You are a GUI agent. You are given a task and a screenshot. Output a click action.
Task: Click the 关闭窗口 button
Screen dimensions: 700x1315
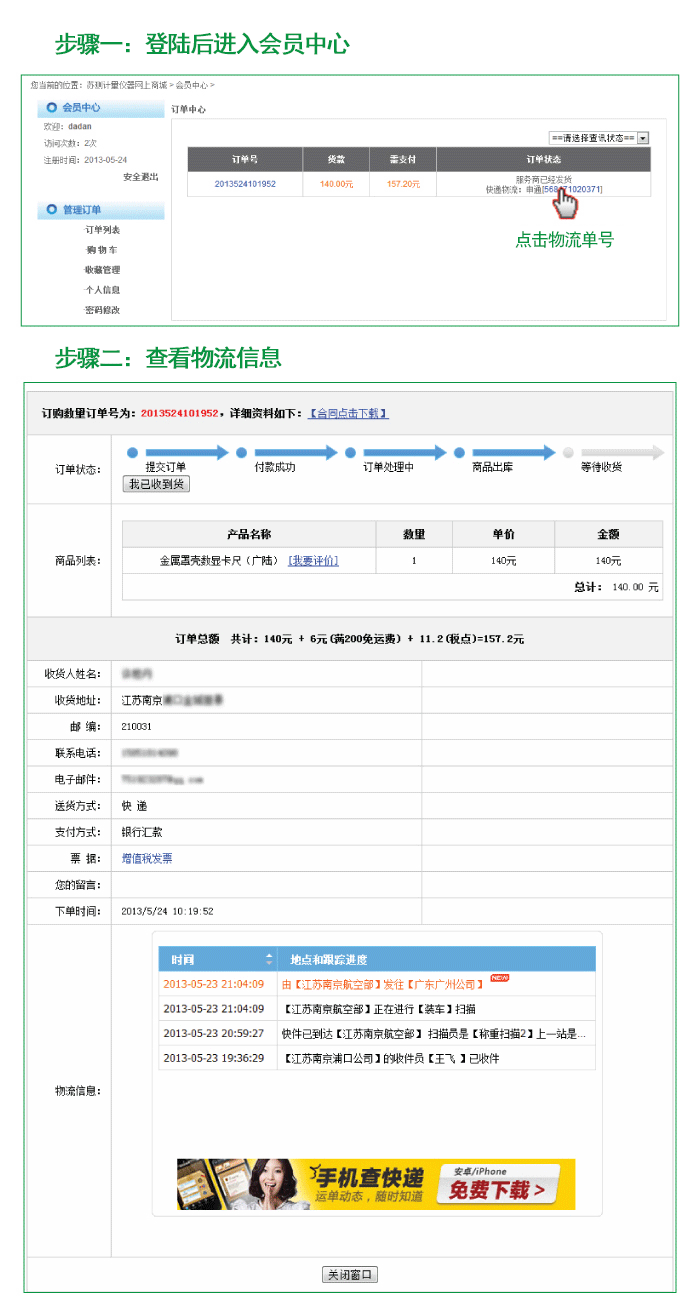point(350,1274)
